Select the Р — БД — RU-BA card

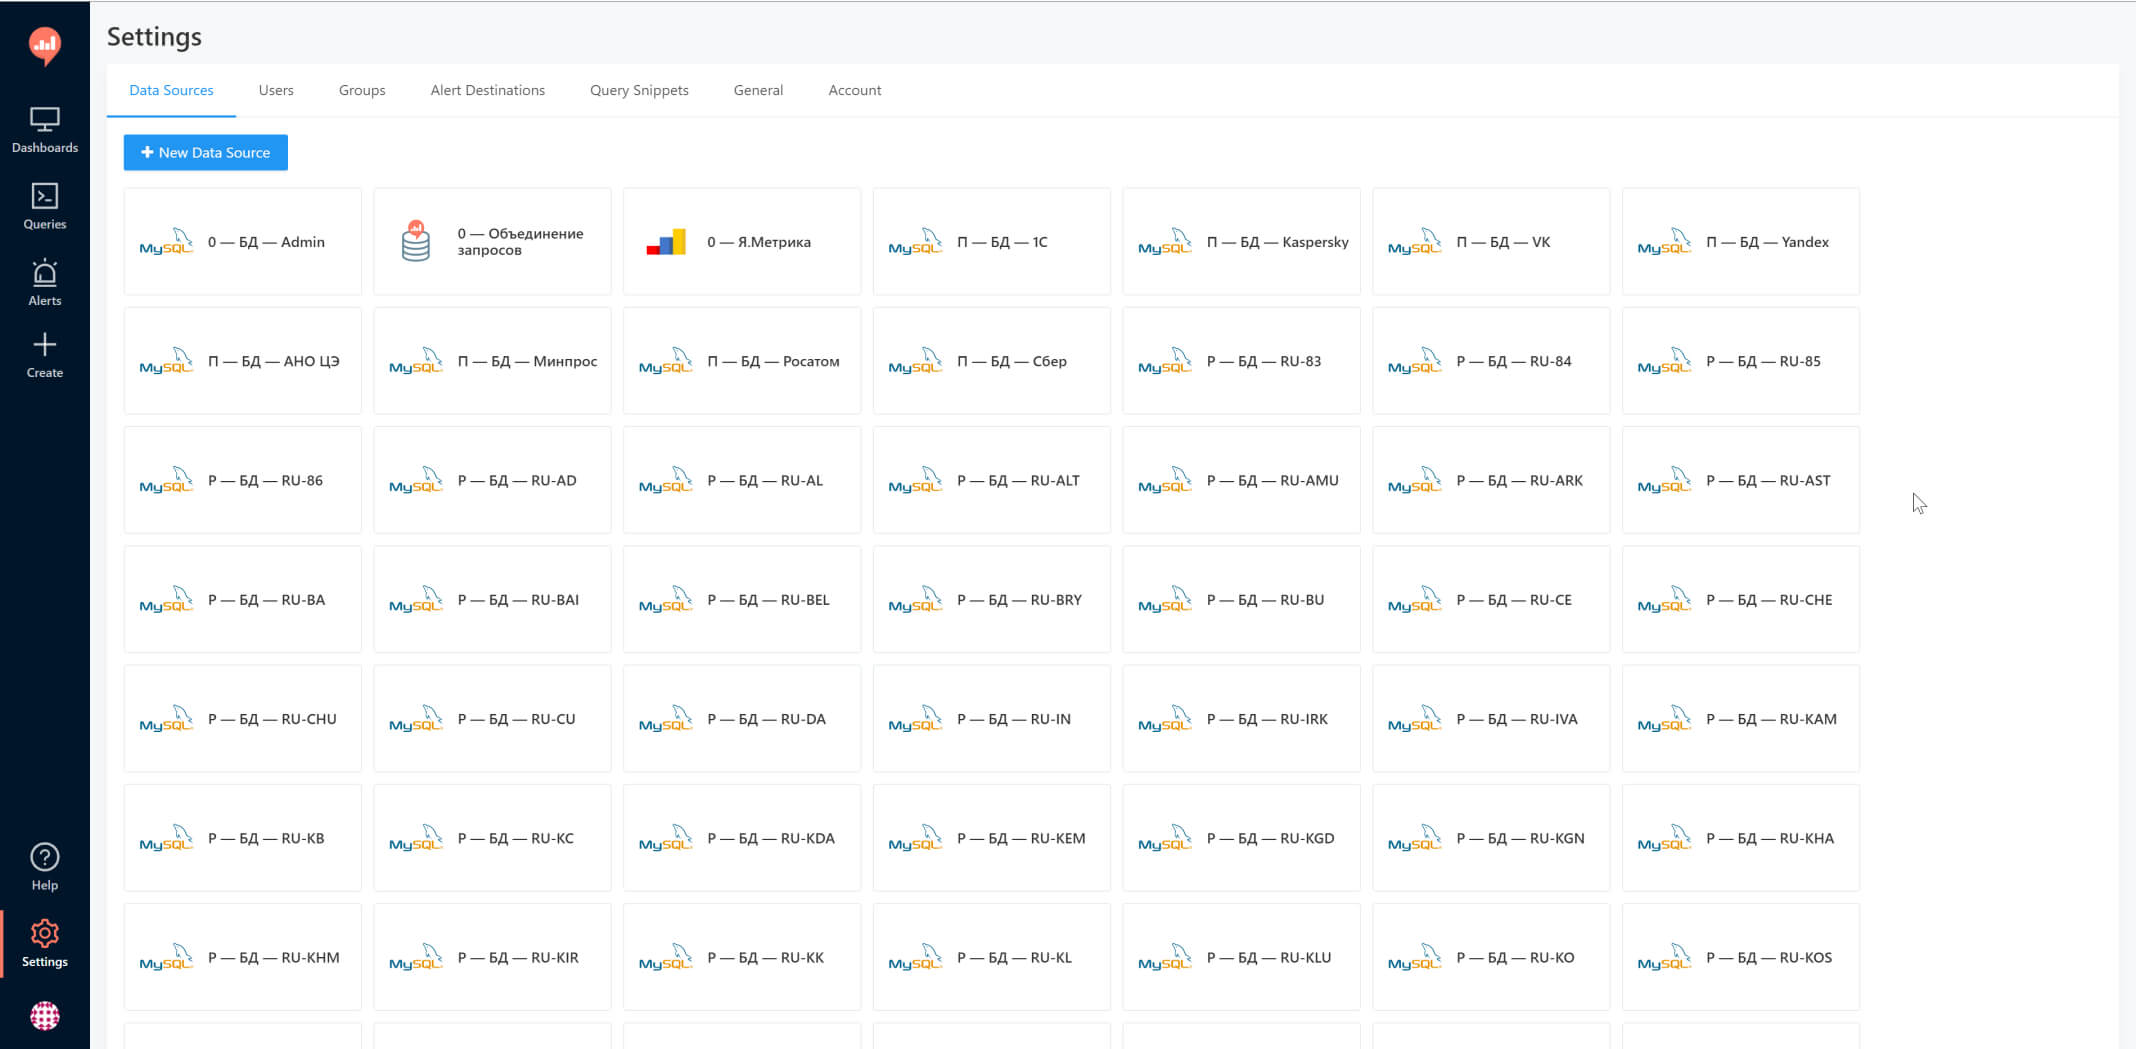[x=243, y=600]
